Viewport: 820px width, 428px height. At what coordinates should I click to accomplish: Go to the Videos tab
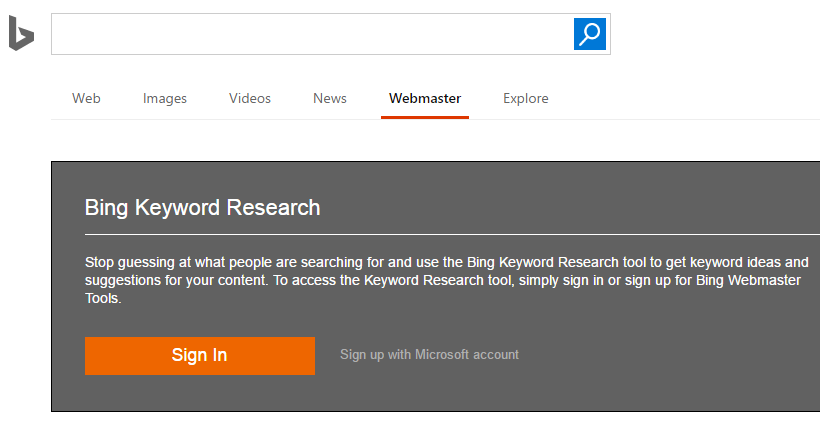click(x=249, y=98)
